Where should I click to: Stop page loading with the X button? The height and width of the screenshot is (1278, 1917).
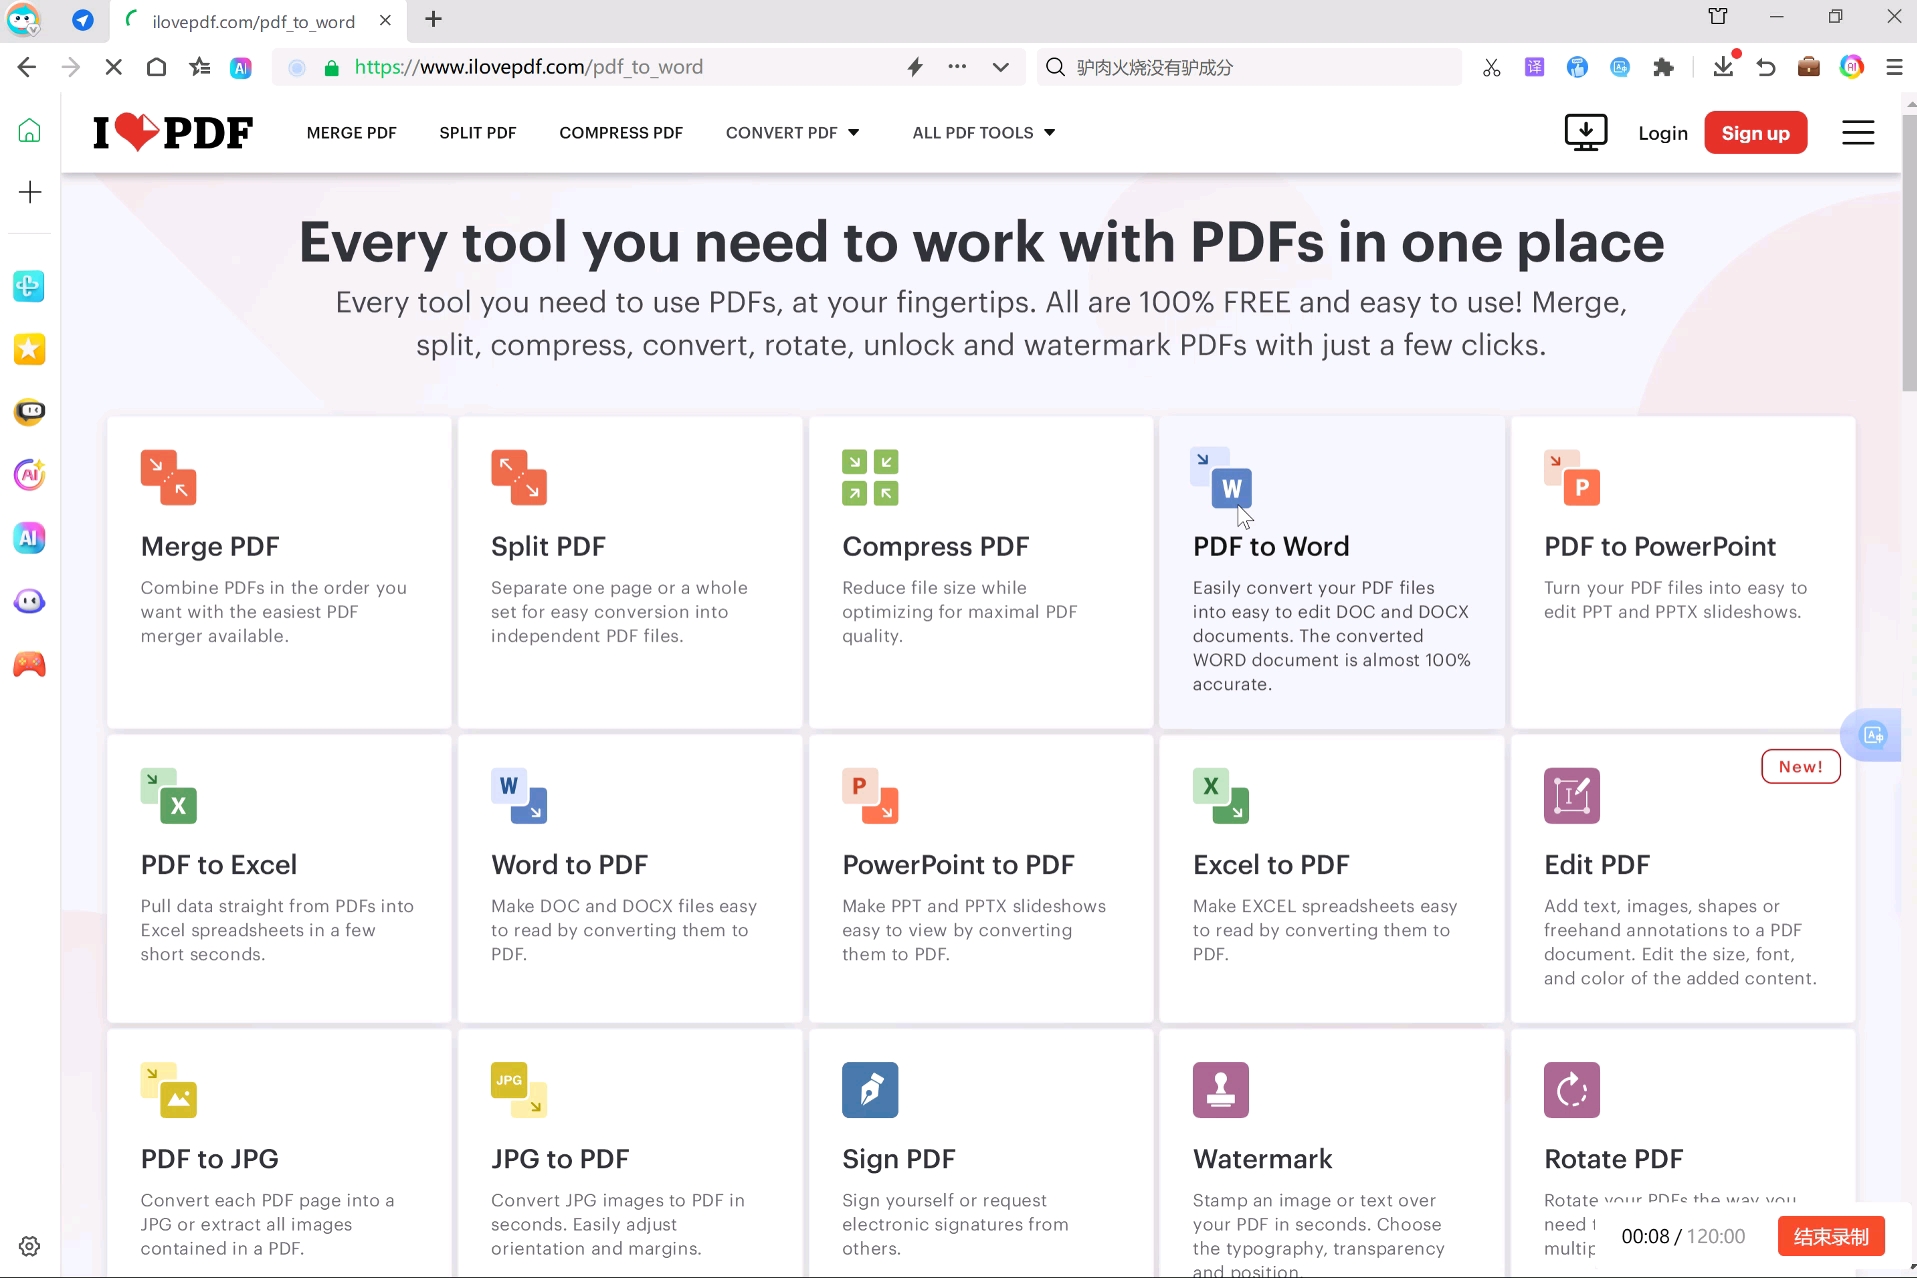click(x=113, y=67)
